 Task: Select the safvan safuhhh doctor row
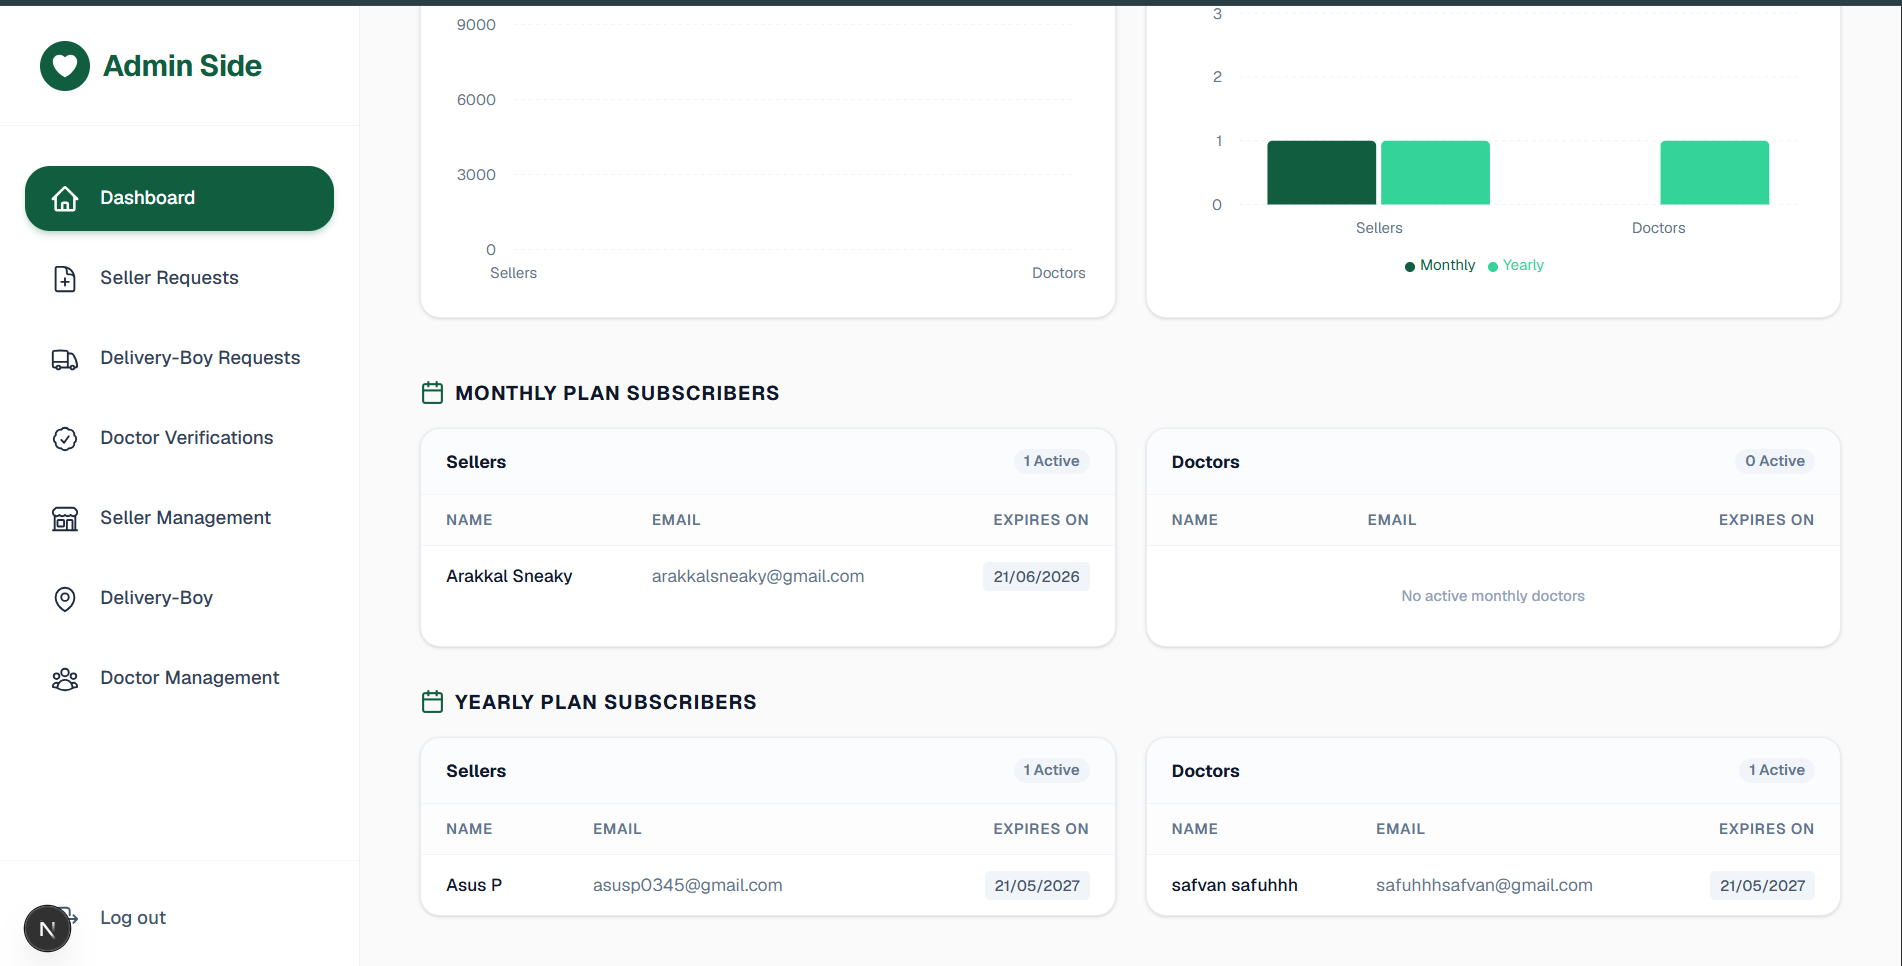click(1493, 885)
